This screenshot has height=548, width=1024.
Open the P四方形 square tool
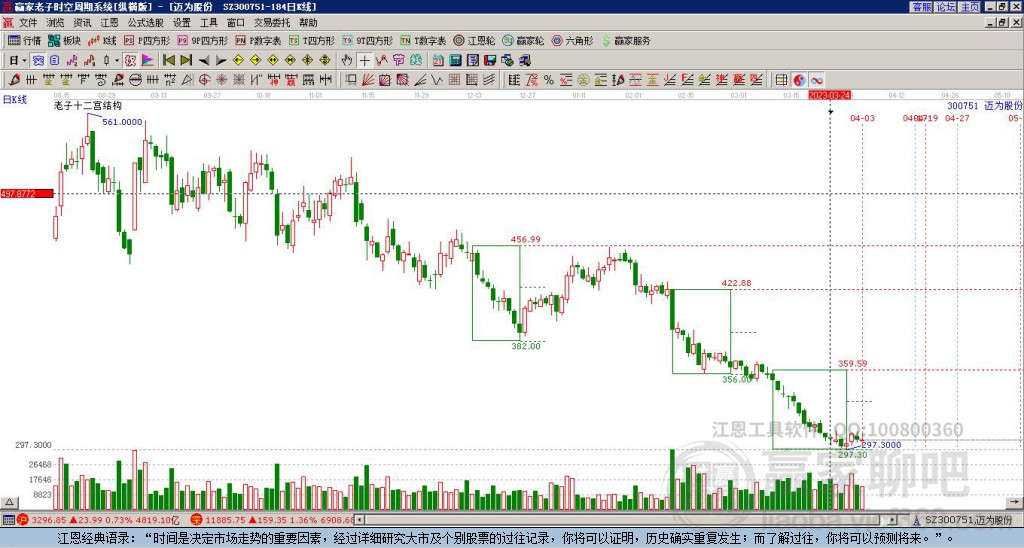[147, 40]
